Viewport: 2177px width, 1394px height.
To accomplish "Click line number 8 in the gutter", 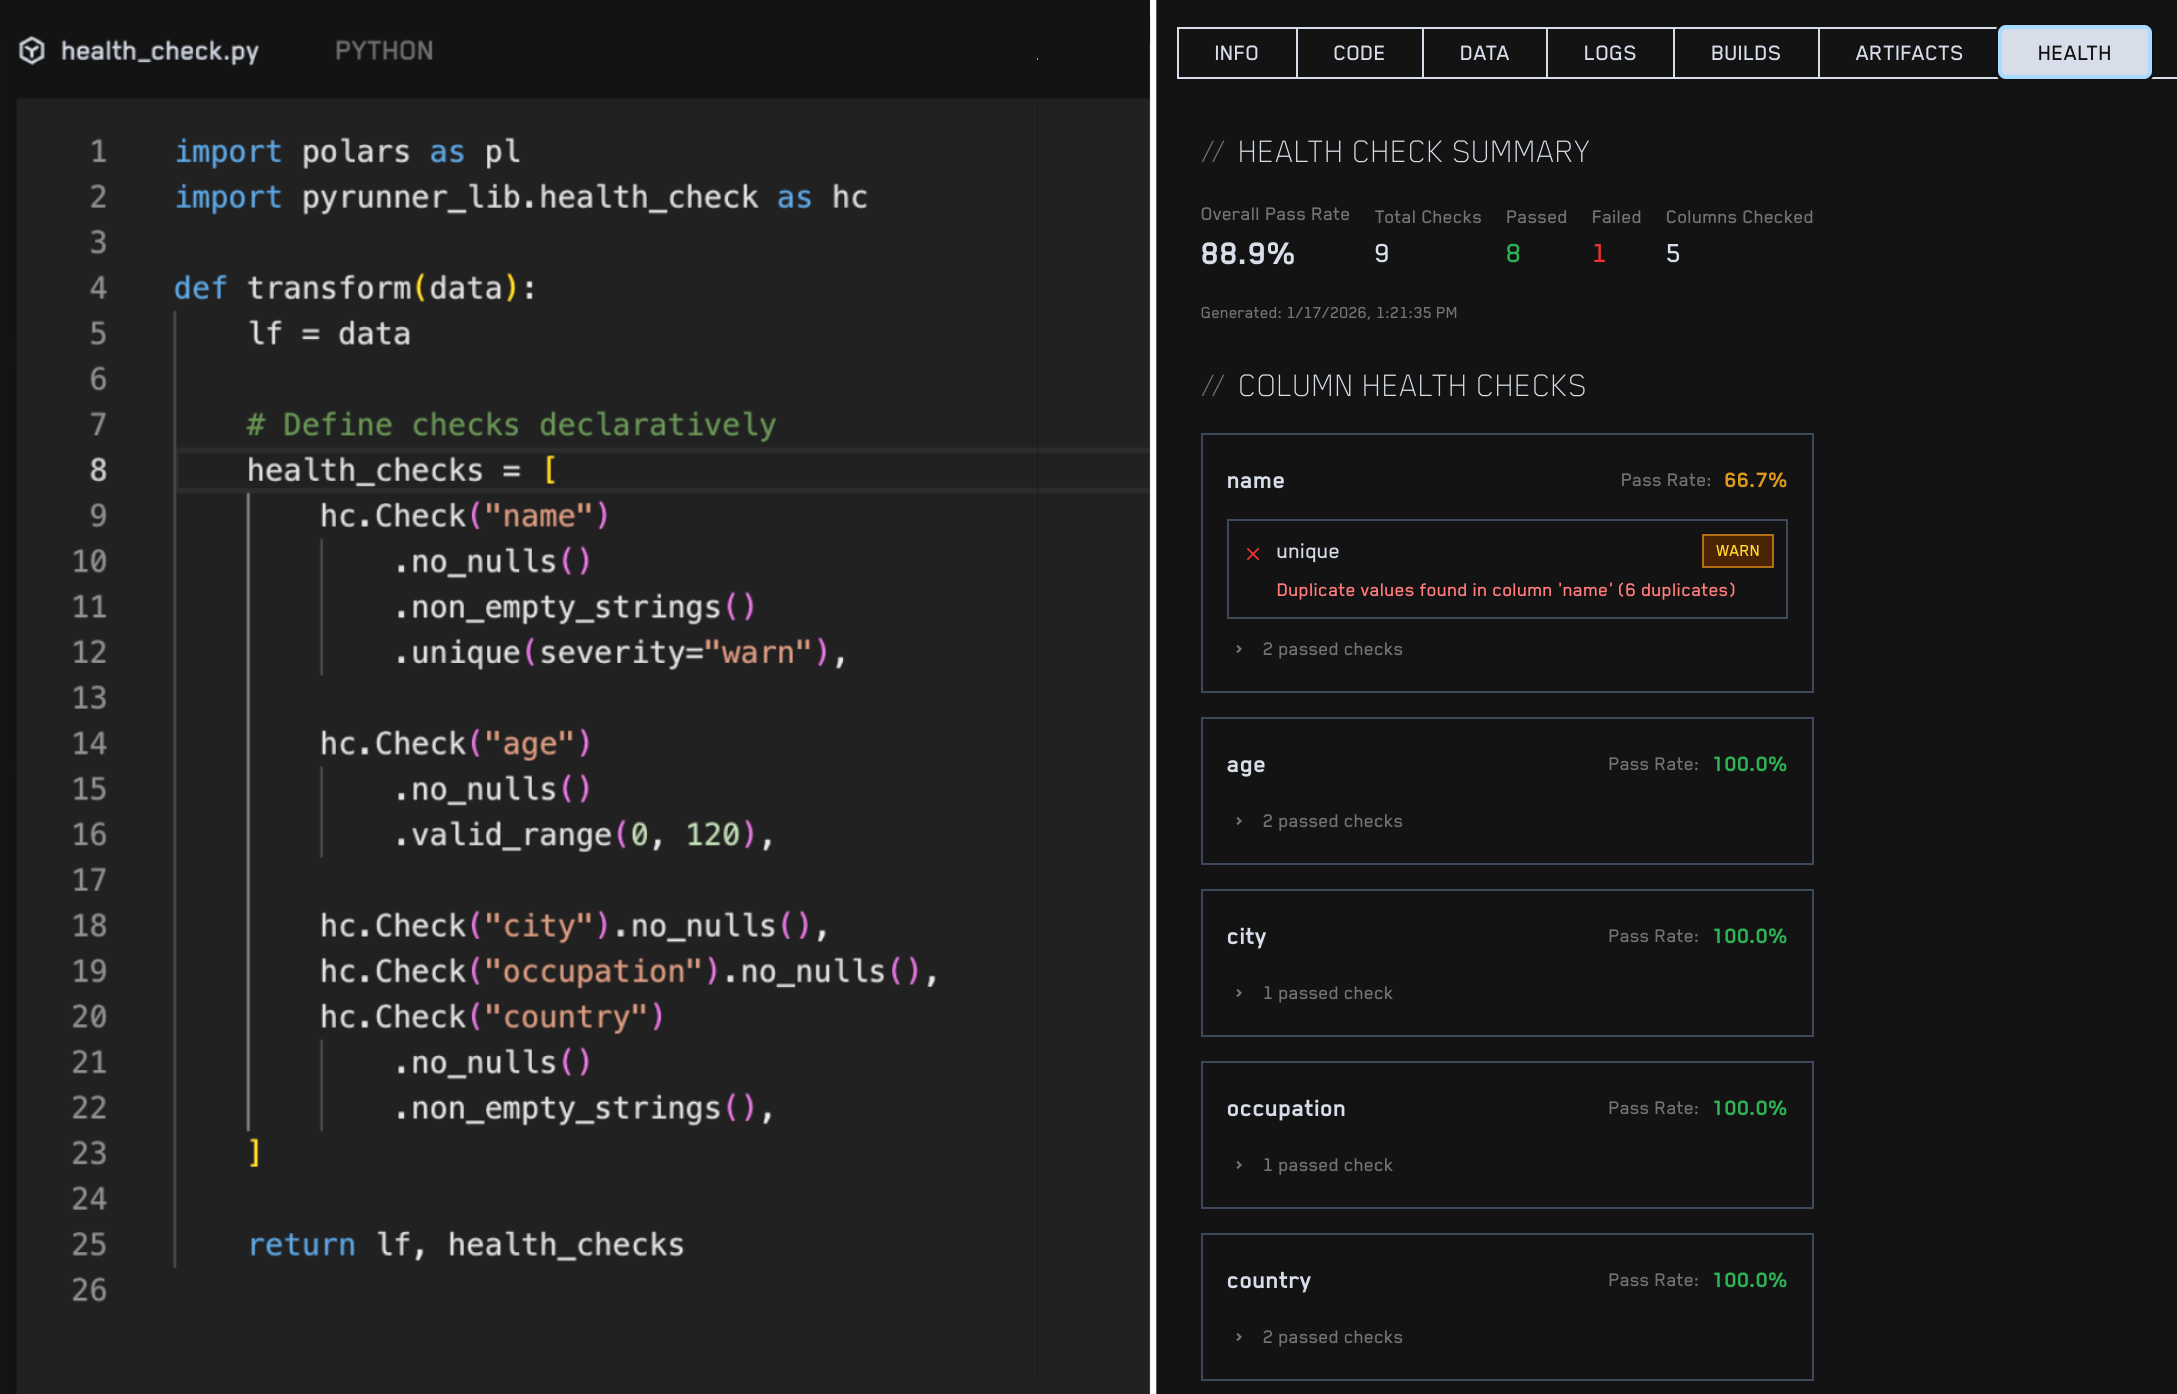I will pos(98,470).
